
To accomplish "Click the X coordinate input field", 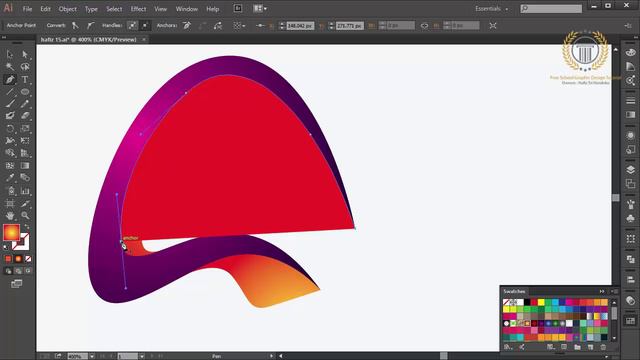I will pos(300,25).
